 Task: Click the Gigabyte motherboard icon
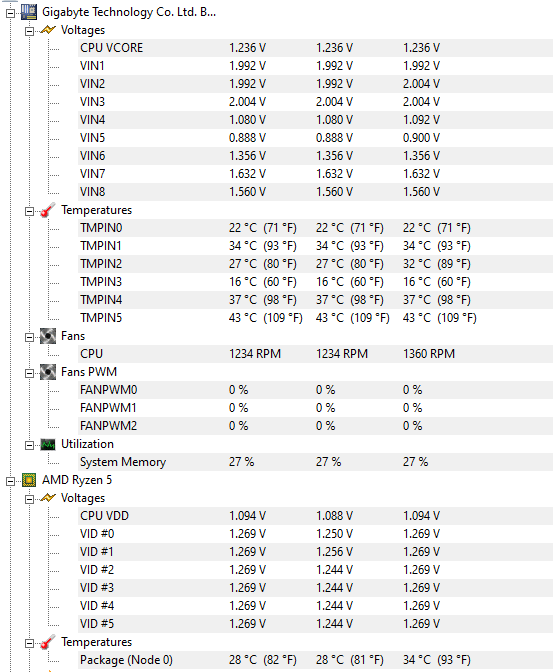tap(29, 12)
